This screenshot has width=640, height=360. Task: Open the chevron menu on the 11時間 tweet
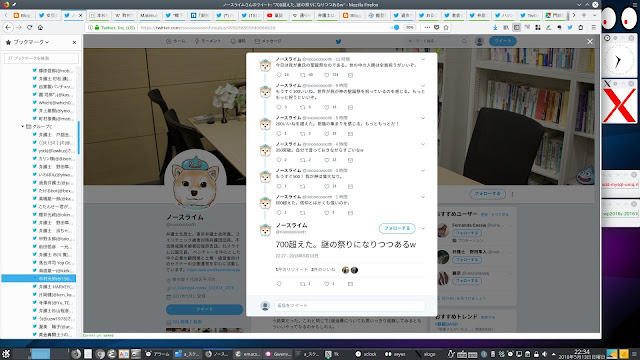tap(423, 60)
